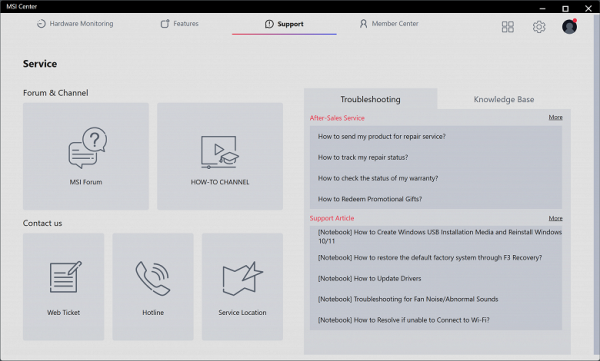Open the Fan Noise troubleshooting article
Viewport: 600px width, 361px height.
(x=408, y=299)
